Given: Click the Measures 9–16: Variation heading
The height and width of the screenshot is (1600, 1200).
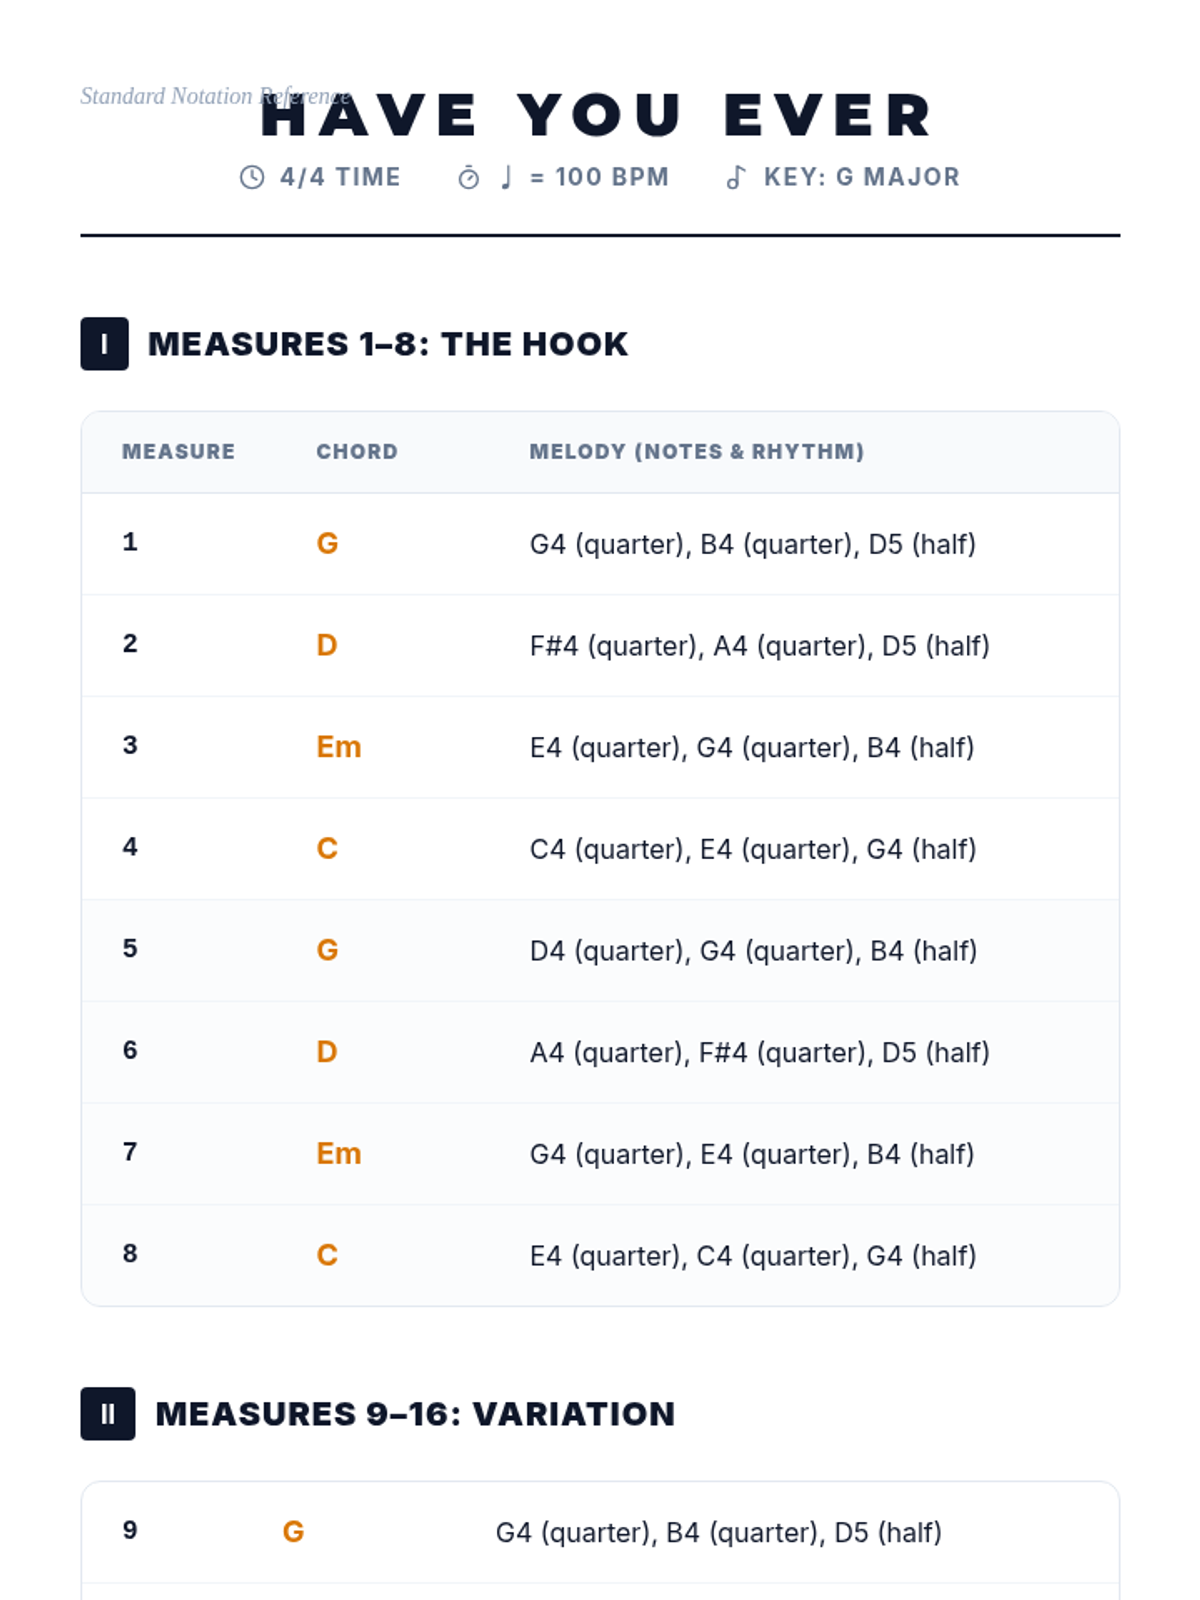Looking at the screenshot, I should coord(415,1414).
